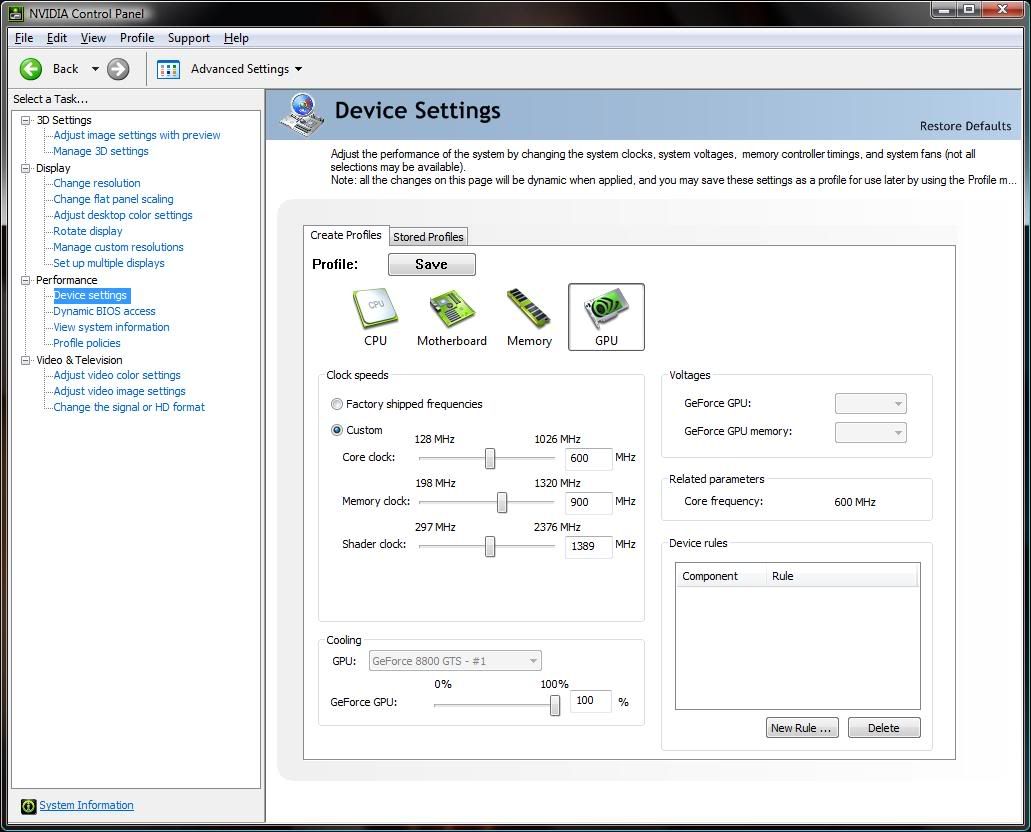Open the GeForce GPU memory voltage dropdown

[x=871, y=432]
